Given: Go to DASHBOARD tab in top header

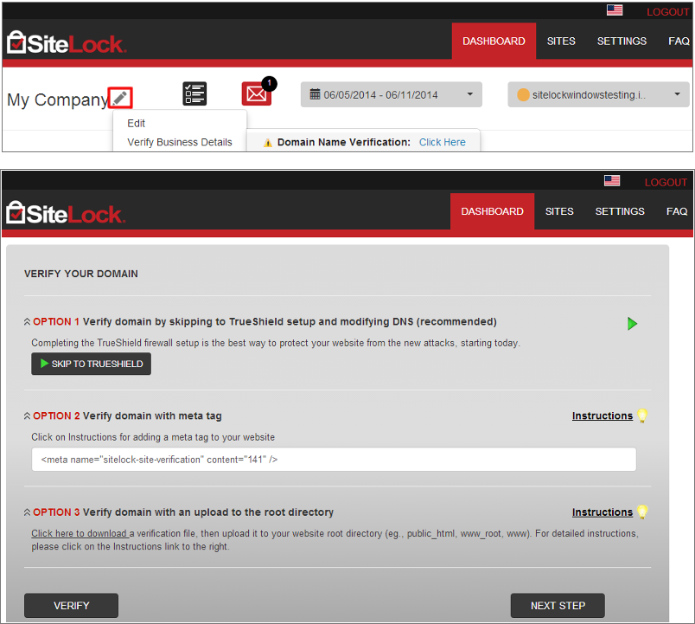Looking at the screenshot, I should coord(494,41).
